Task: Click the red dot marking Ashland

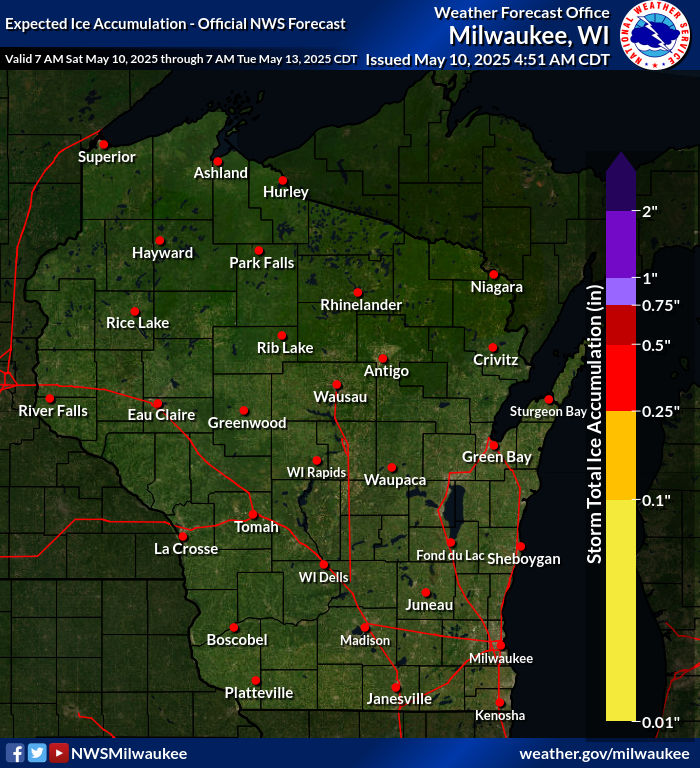Action: click(217, 161)
